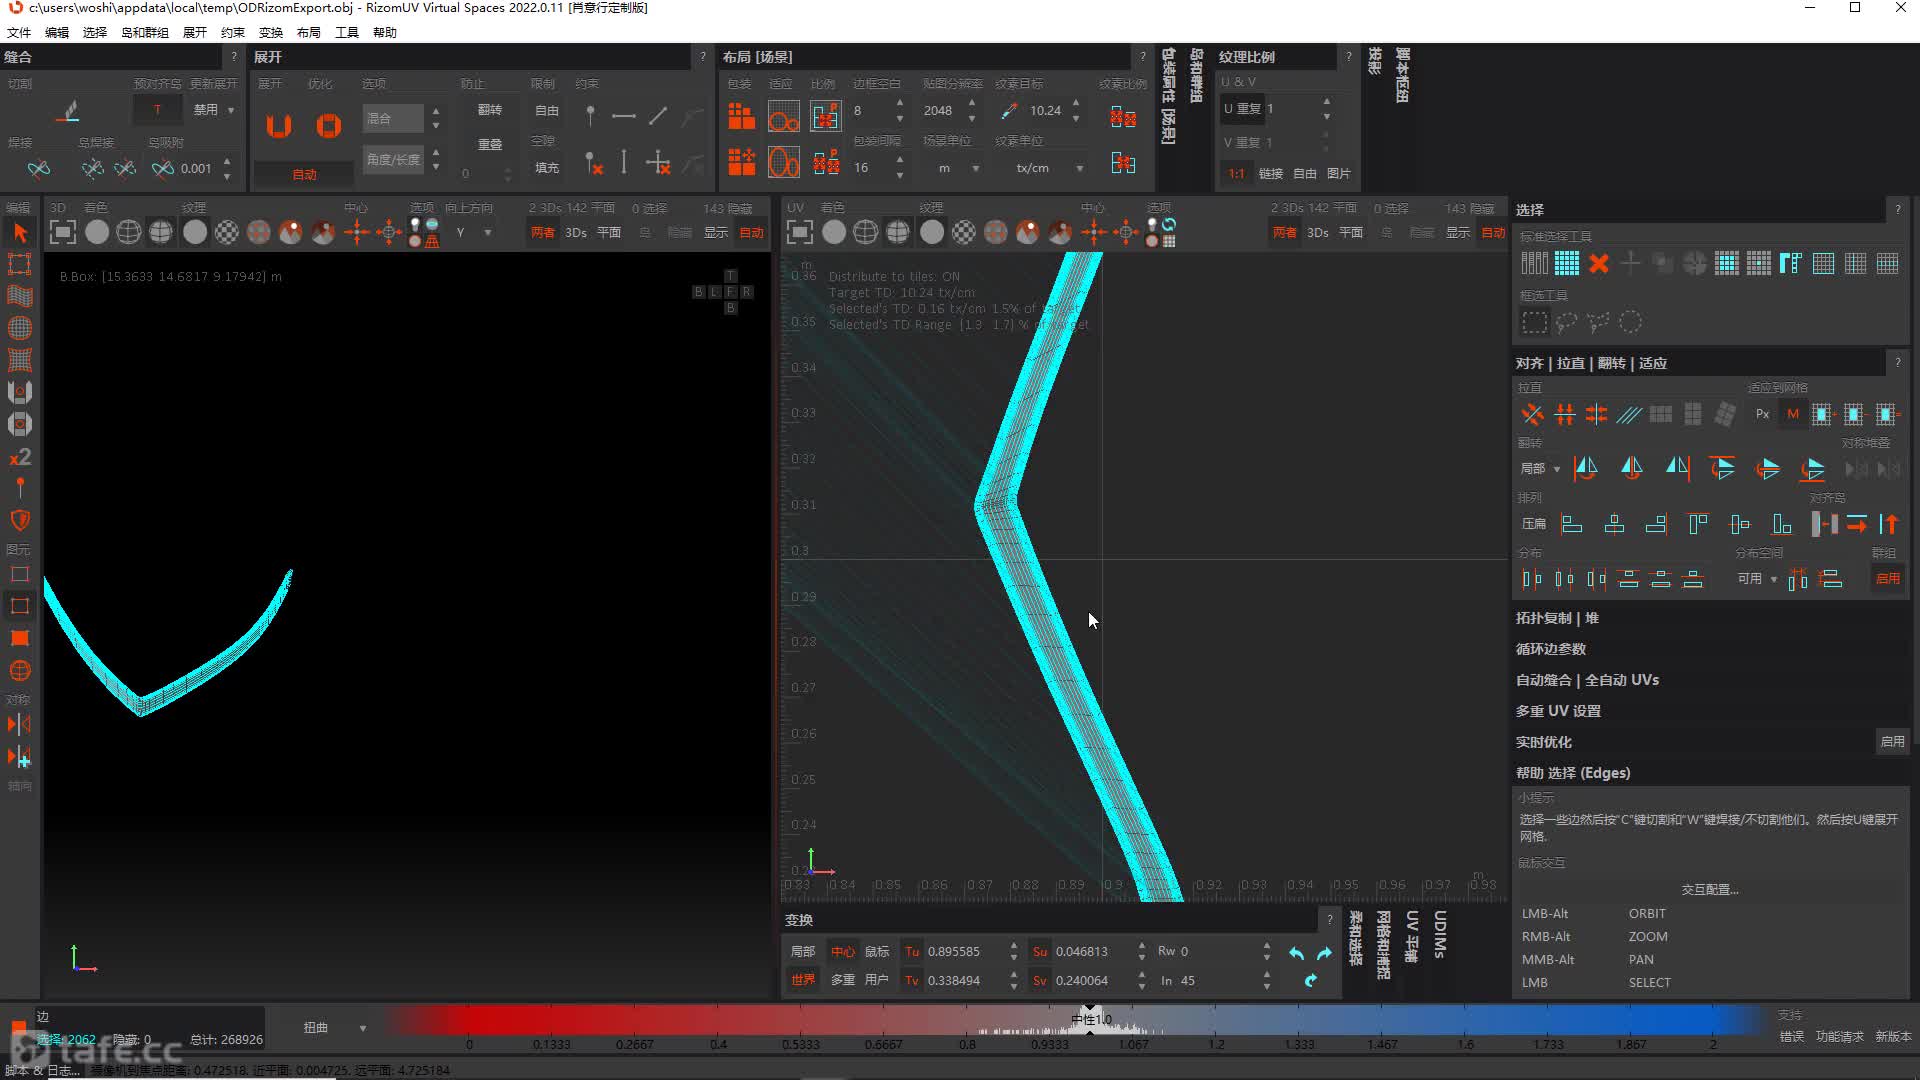This screenshot has width=1920, height=1080.
Task: Expand 循环边参数 section
Action: pos(1551,649)
